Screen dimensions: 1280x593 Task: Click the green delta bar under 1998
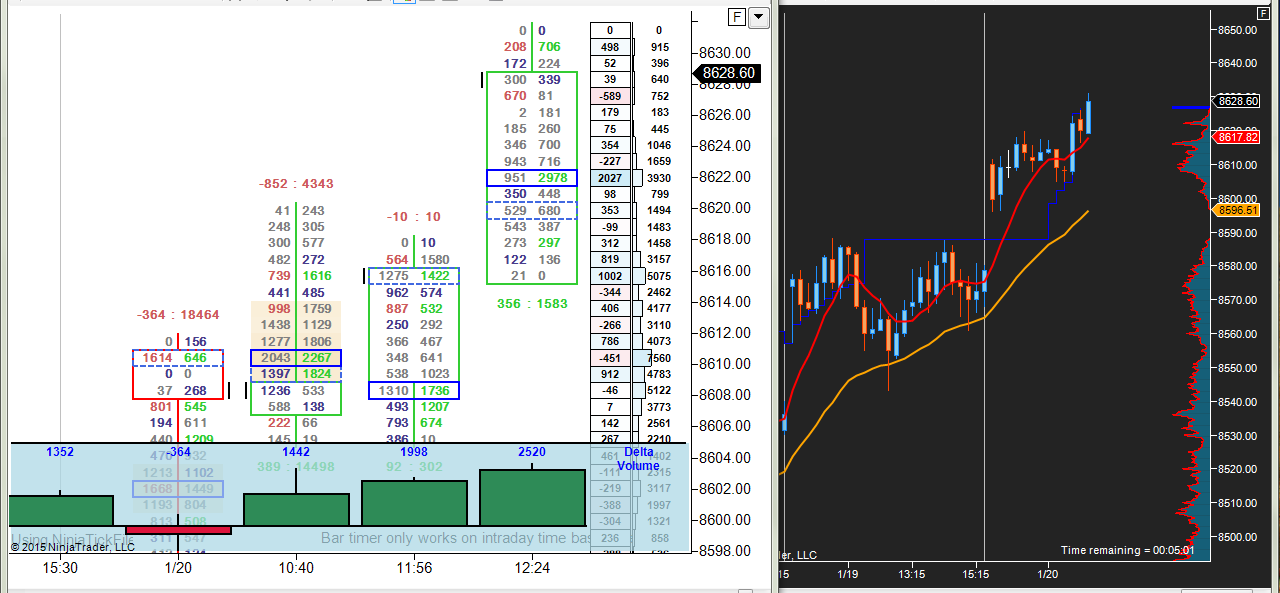click(x=414, y=503)
